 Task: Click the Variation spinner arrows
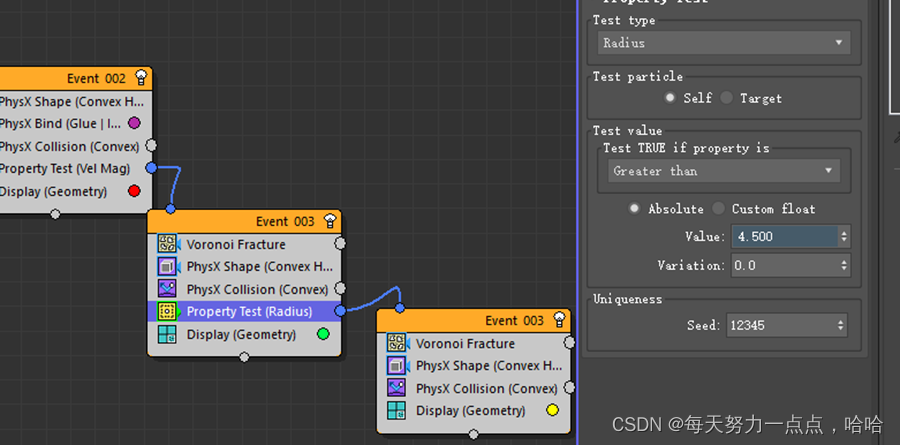[x=844, y=266]
